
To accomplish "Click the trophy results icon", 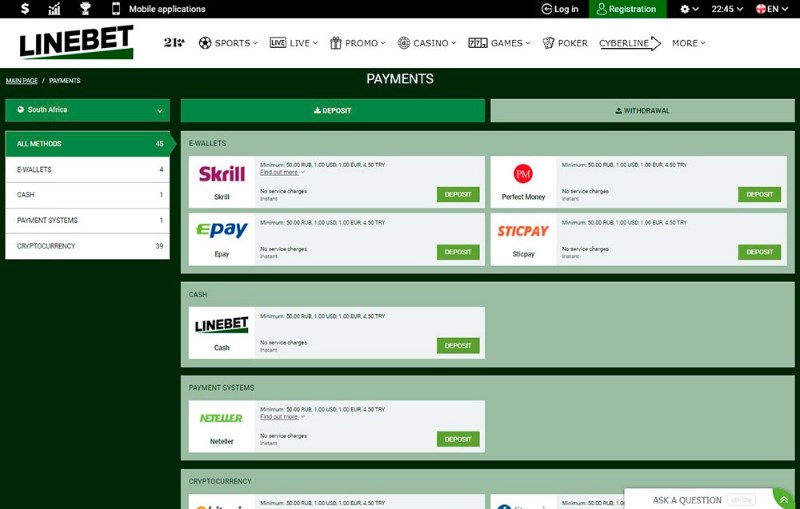I will point(85,9).
